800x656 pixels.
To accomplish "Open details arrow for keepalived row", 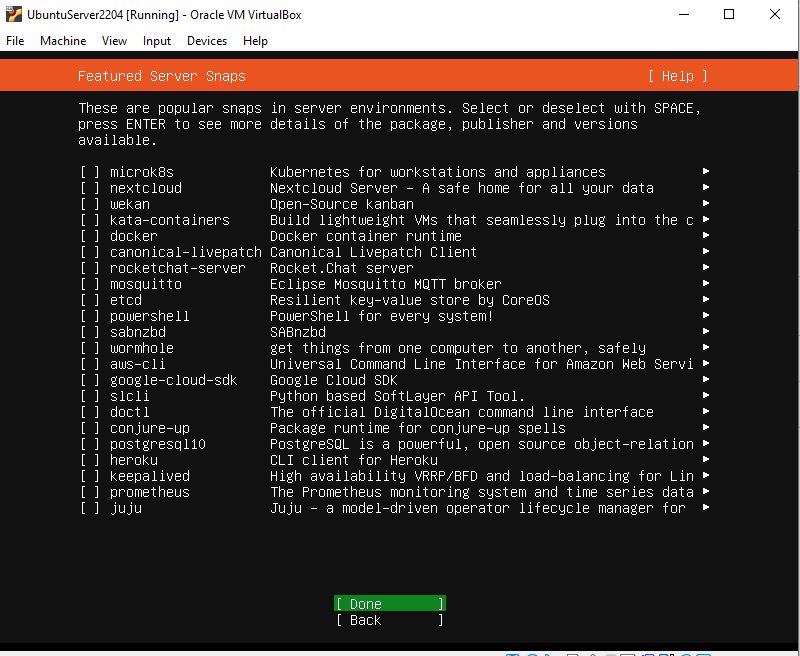I will click(x=706, y=475).
